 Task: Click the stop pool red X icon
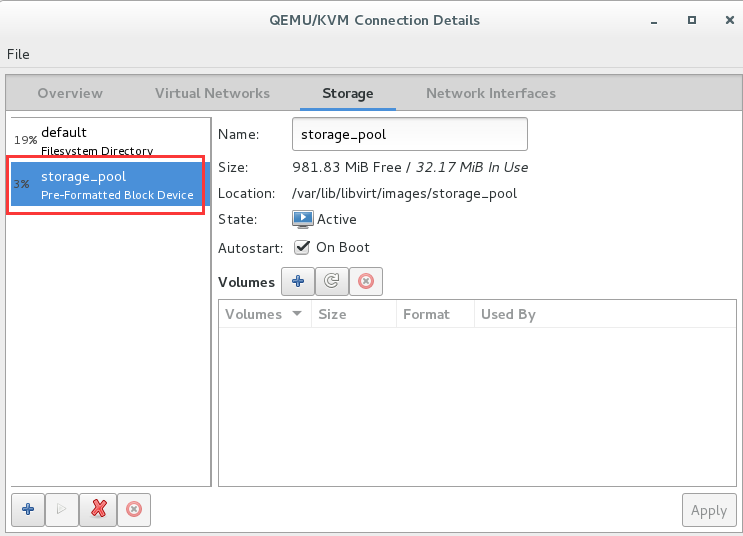(x=98, y=509)
